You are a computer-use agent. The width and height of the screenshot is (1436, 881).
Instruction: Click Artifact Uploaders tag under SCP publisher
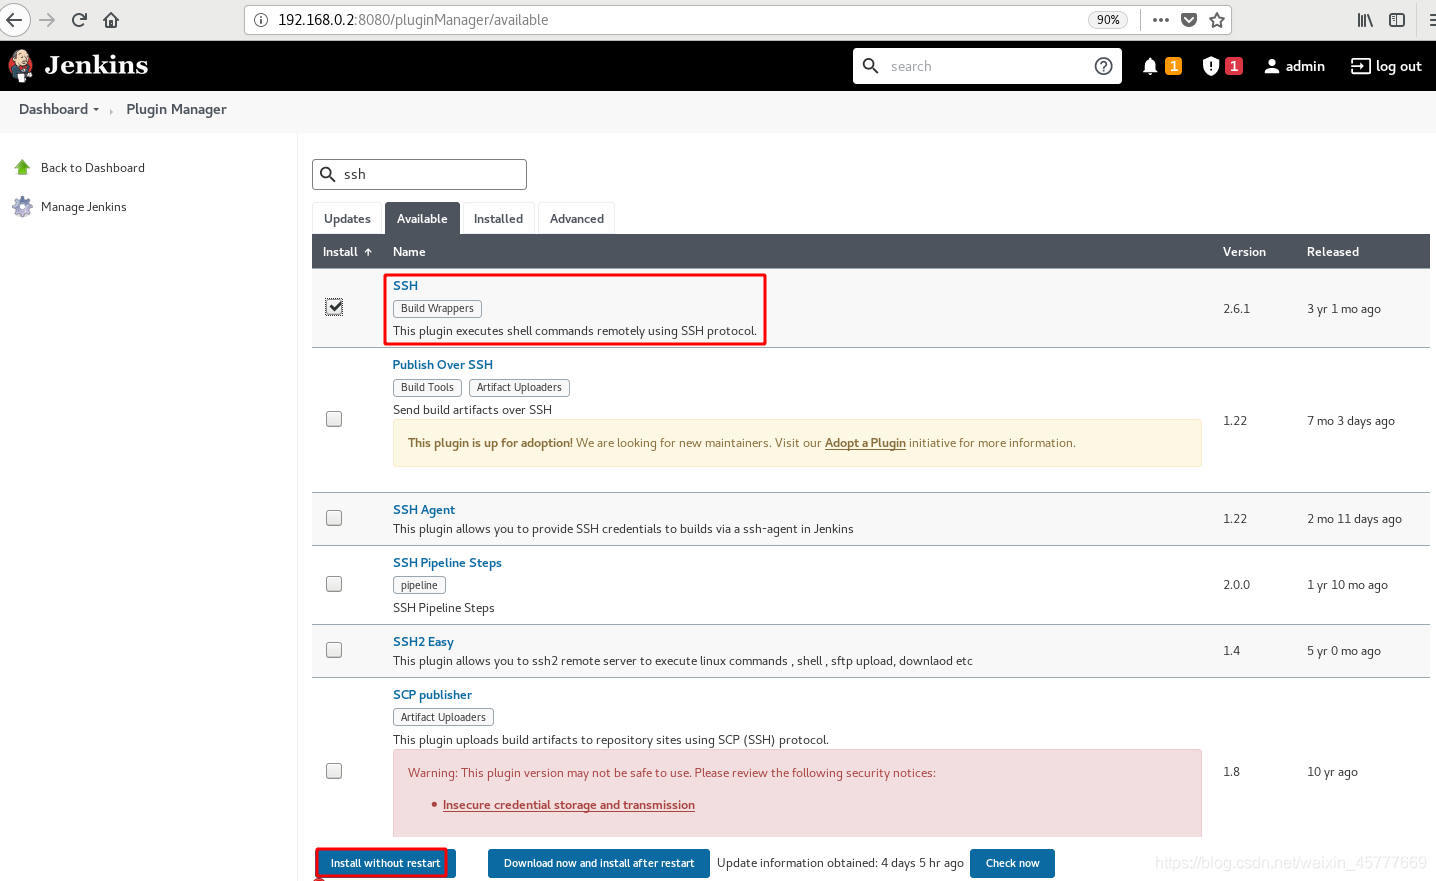point(443,718)
